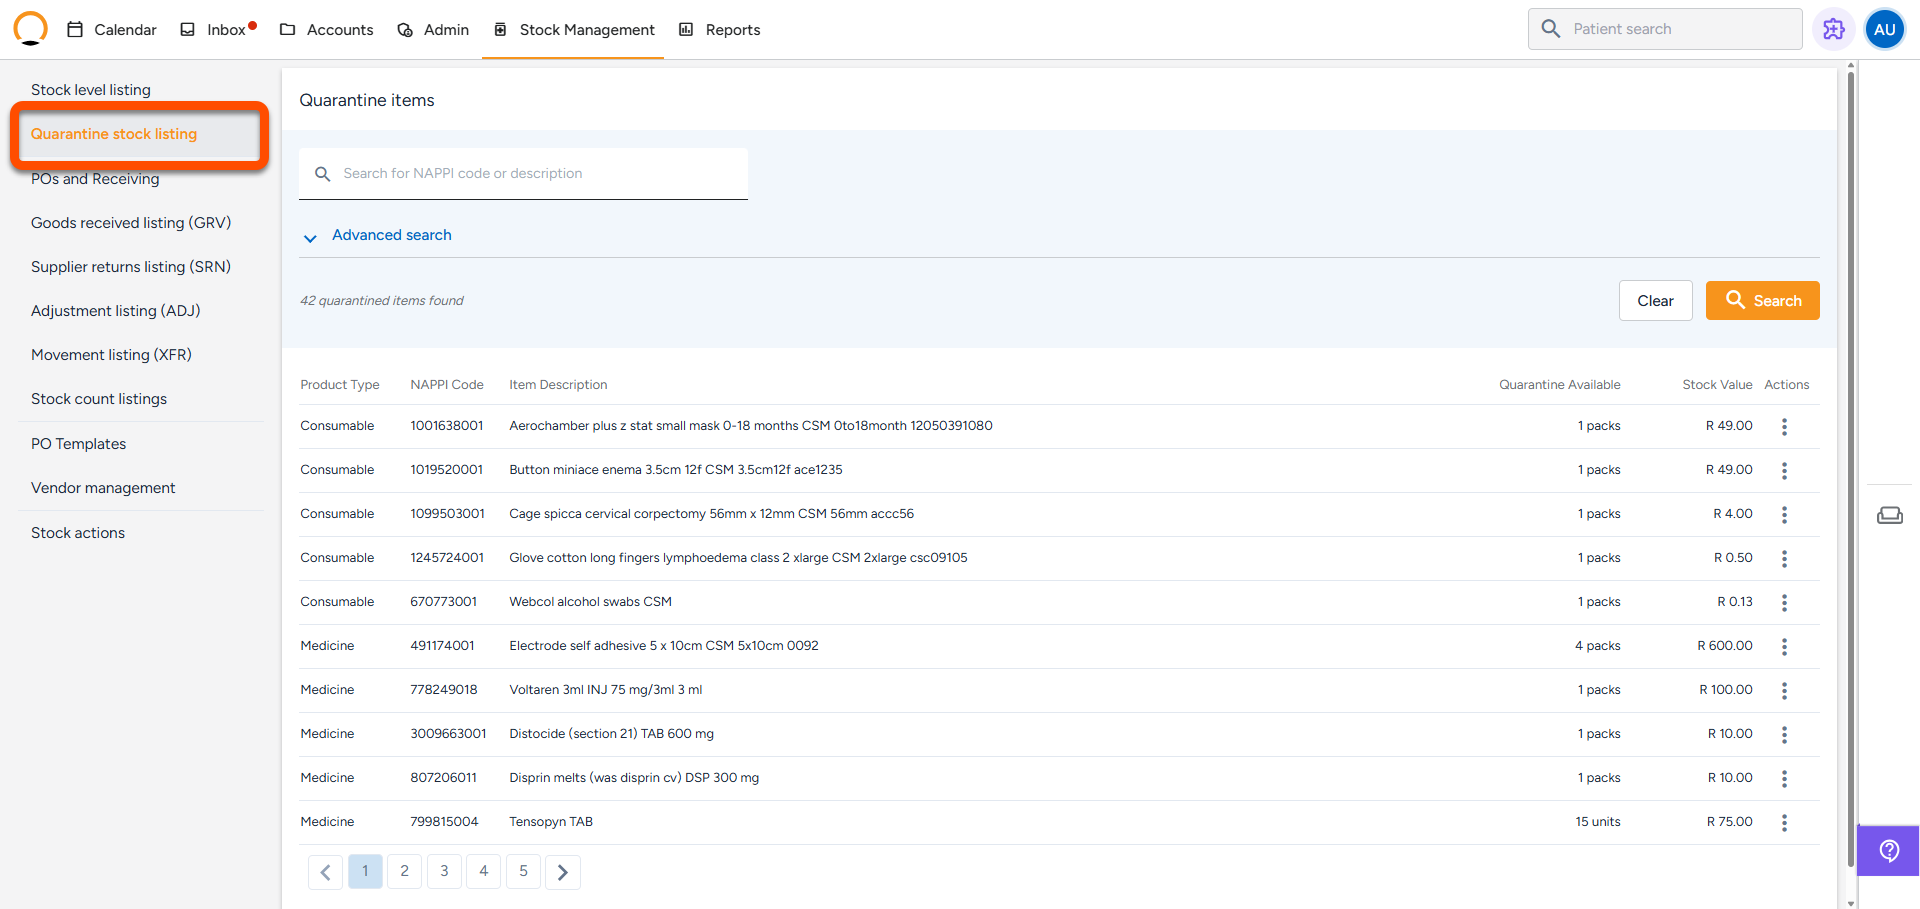Viewport: 1920px width, 909px height.
Task: Open the AU user avatar menu
Action: pyautogui.click(x=1884, y=29)
